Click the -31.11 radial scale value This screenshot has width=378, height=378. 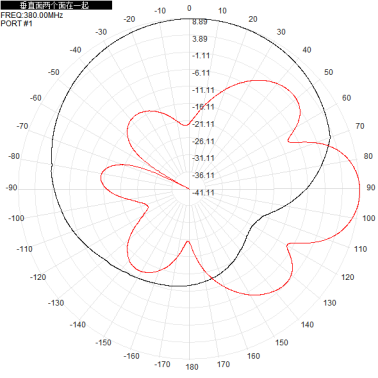click(203, 158)
